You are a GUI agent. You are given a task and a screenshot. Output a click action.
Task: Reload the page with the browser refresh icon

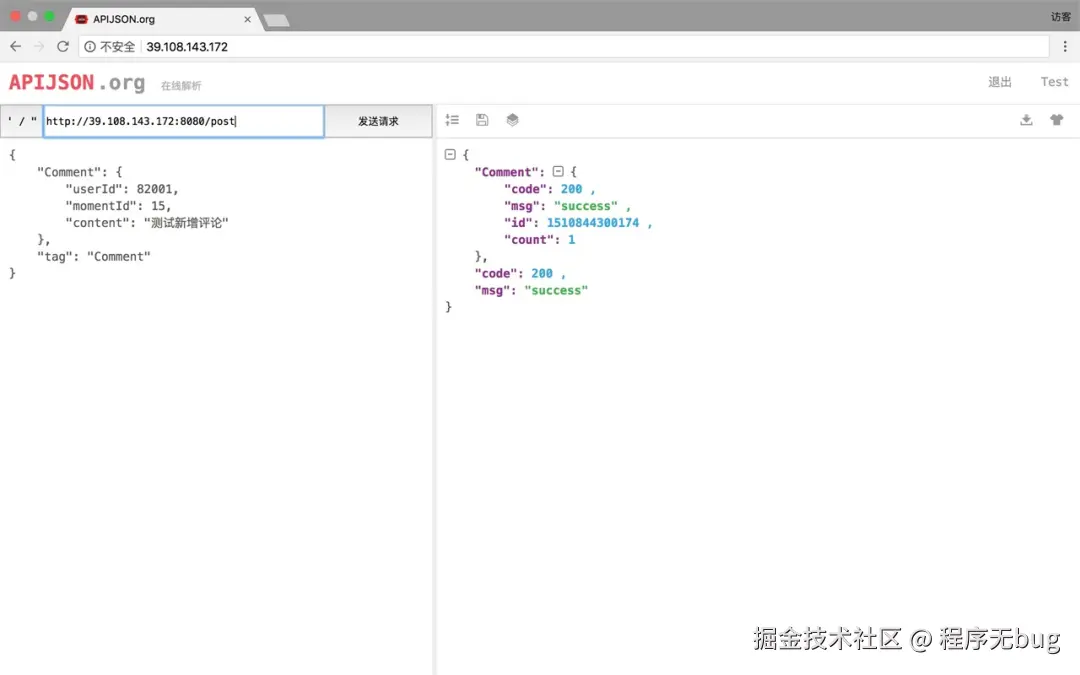tap(62, 46)
